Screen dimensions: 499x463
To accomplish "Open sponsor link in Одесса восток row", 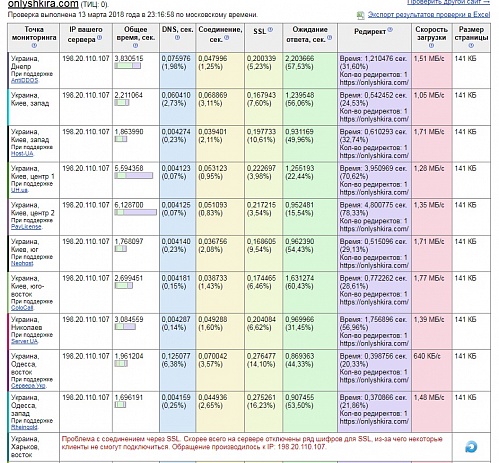I will coord(28,386).
